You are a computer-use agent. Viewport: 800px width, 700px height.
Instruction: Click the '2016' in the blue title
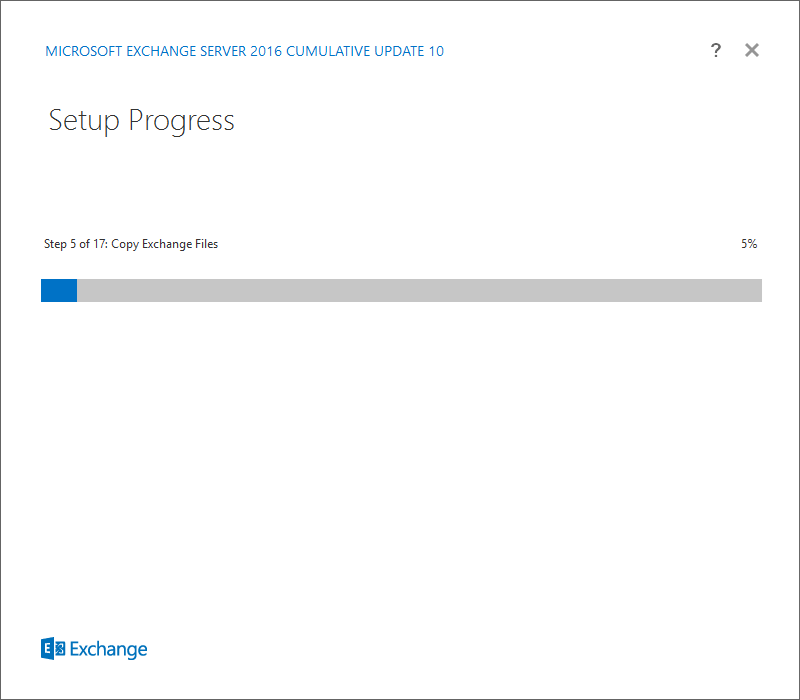[x=266, y=51]
